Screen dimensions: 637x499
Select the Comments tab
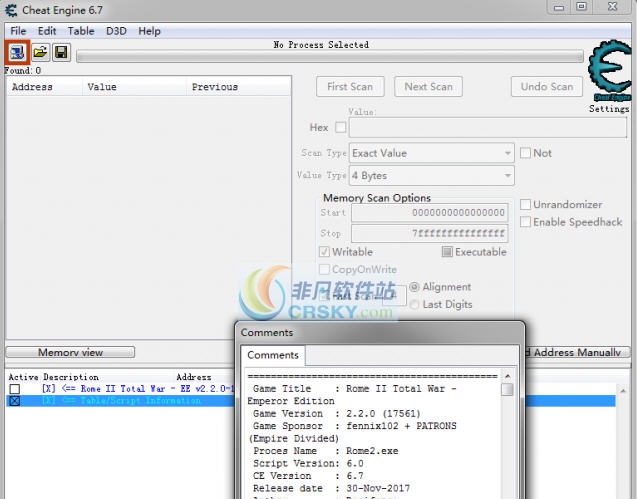pyautogui.click(x=273, y=355)
